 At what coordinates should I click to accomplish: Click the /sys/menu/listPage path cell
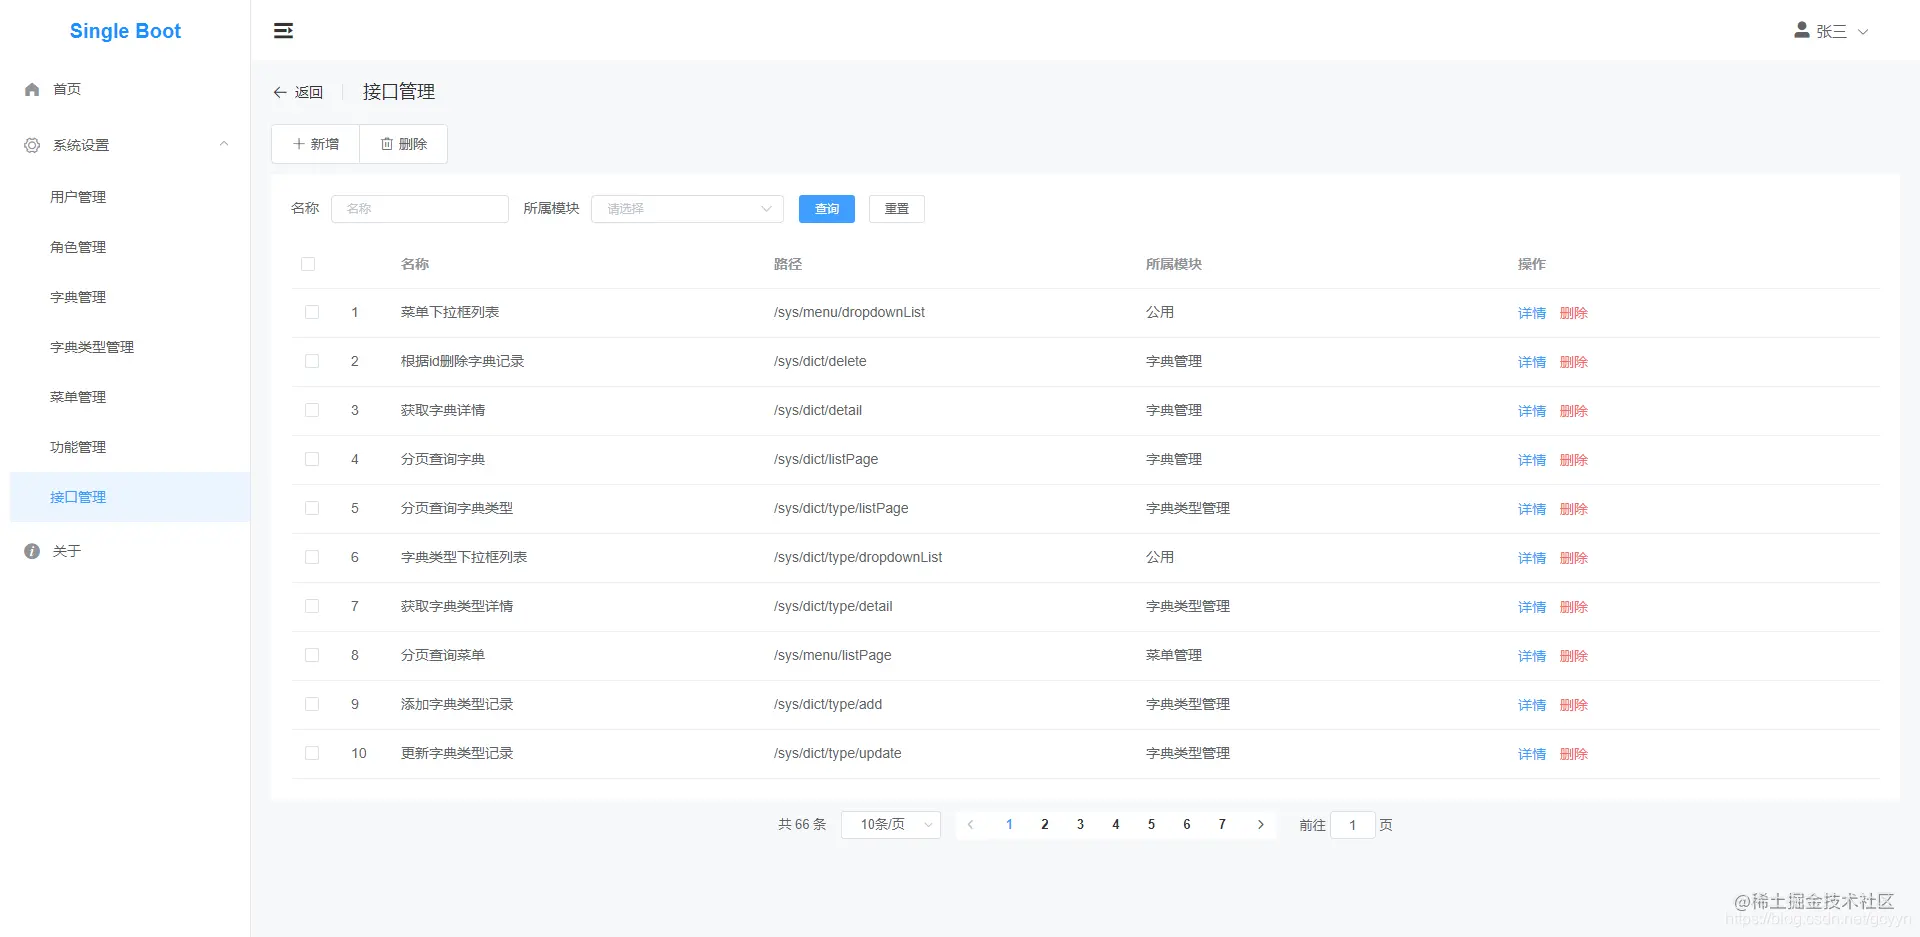click(x=832, y=655)
